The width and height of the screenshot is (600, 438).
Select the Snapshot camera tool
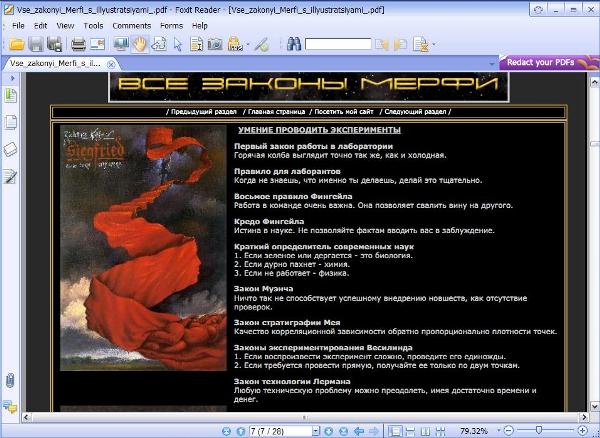click(215, 44)
